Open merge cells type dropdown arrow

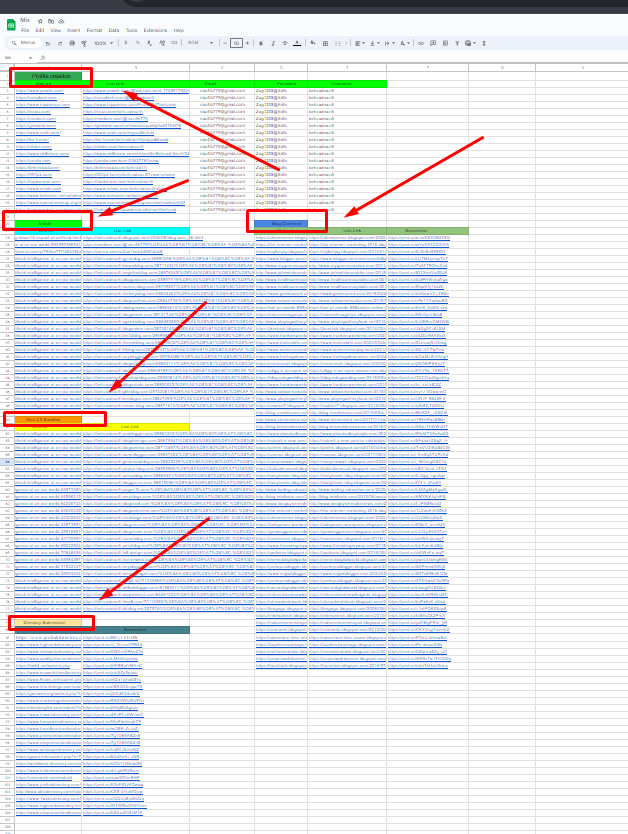347,43
